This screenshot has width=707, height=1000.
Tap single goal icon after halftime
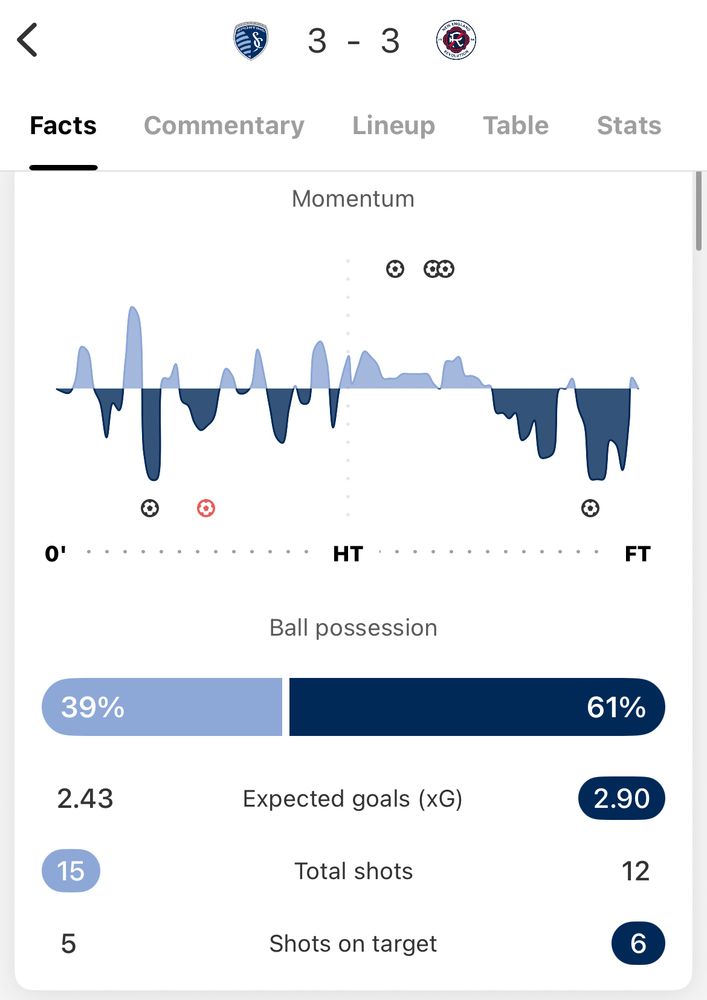tap(395, 269)
